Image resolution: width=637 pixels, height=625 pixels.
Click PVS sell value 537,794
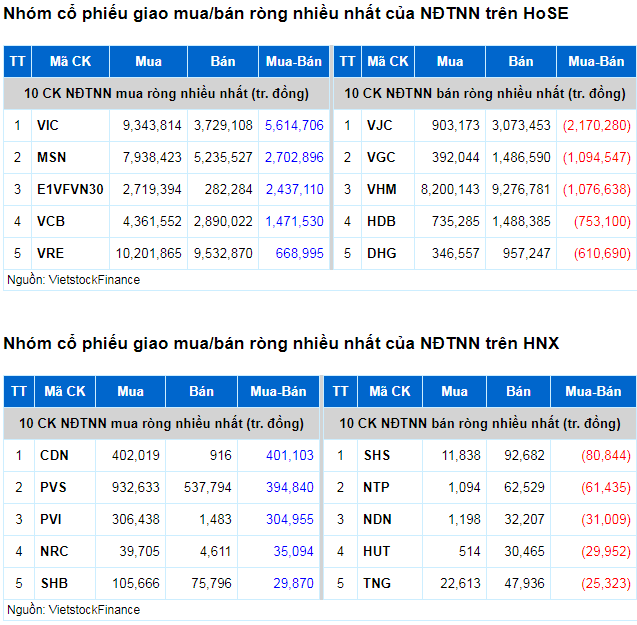point(208,487)
